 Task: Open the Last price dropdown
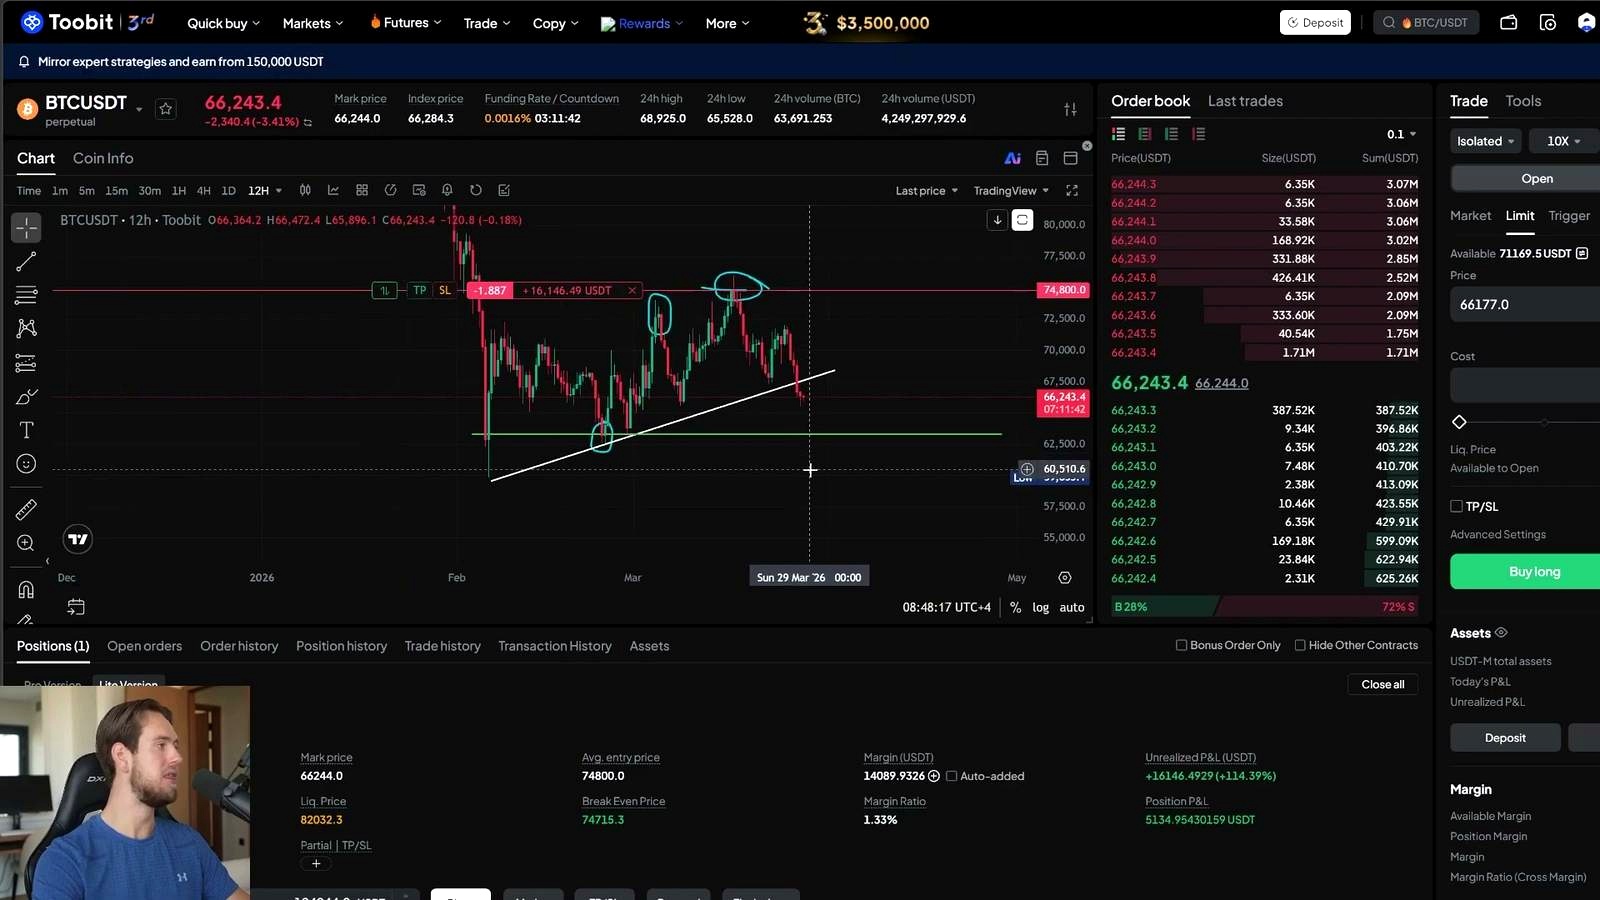click(x=926, y=190)
